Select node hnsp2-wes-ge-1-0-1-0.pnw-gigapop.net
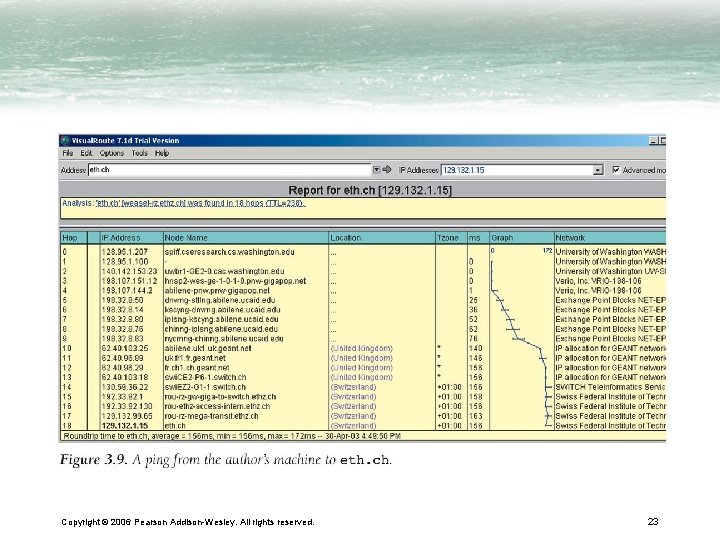The height and width of the screenshot is (540, 720). tap(235, 281)
